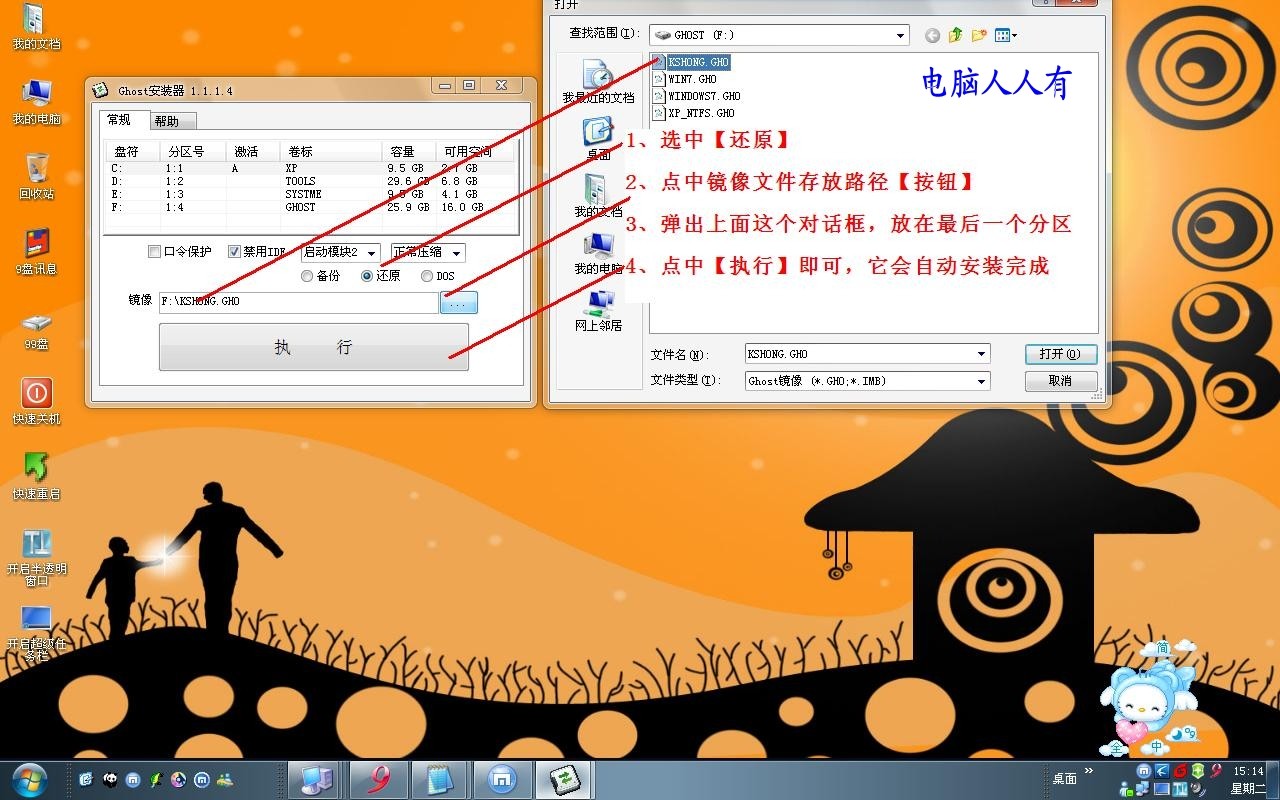1280x800 pixels.
Task: Go to 网上邻居 in places bar
Action: (x=598, y=310)
